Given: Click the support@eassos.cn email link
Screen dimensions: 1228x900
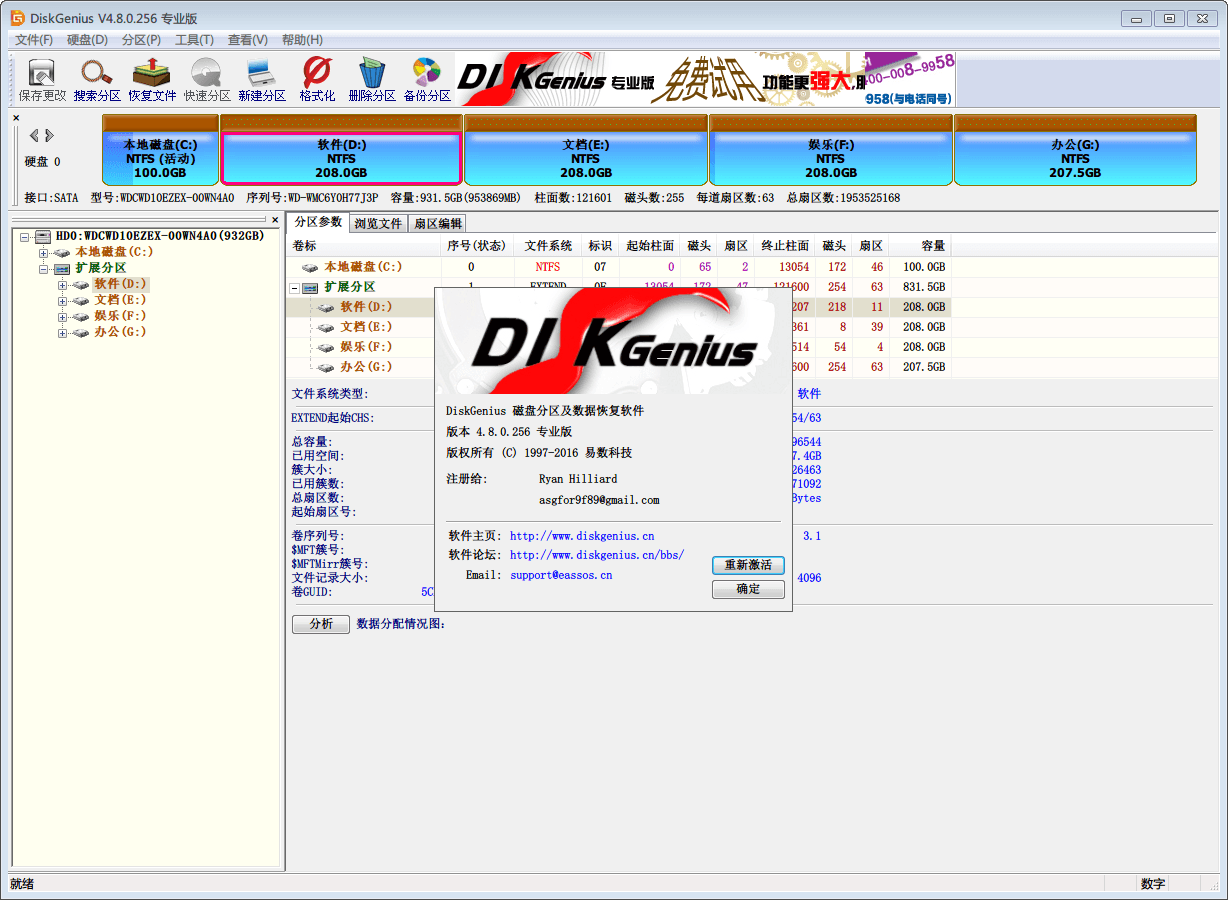Looking at the screenshot, I should pos(561,575).
